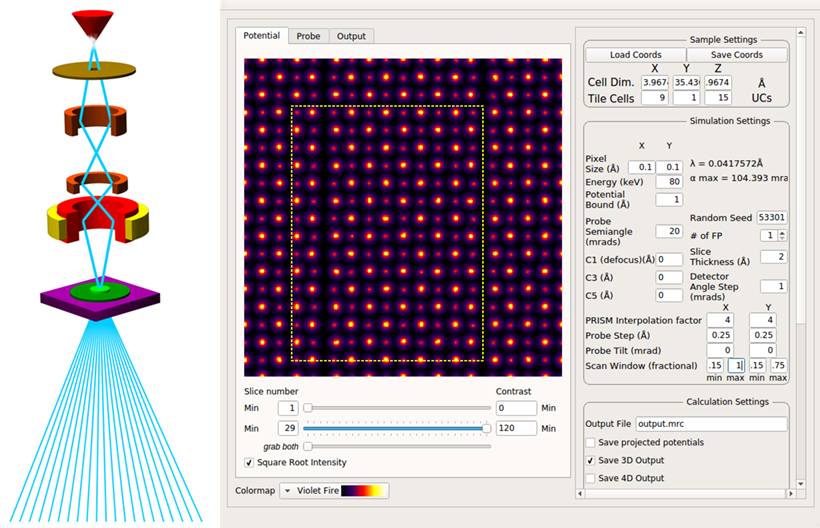820x528 pixels.
Task: Click the C5 field
Action: pyautogui.click(x=669, y=295)
